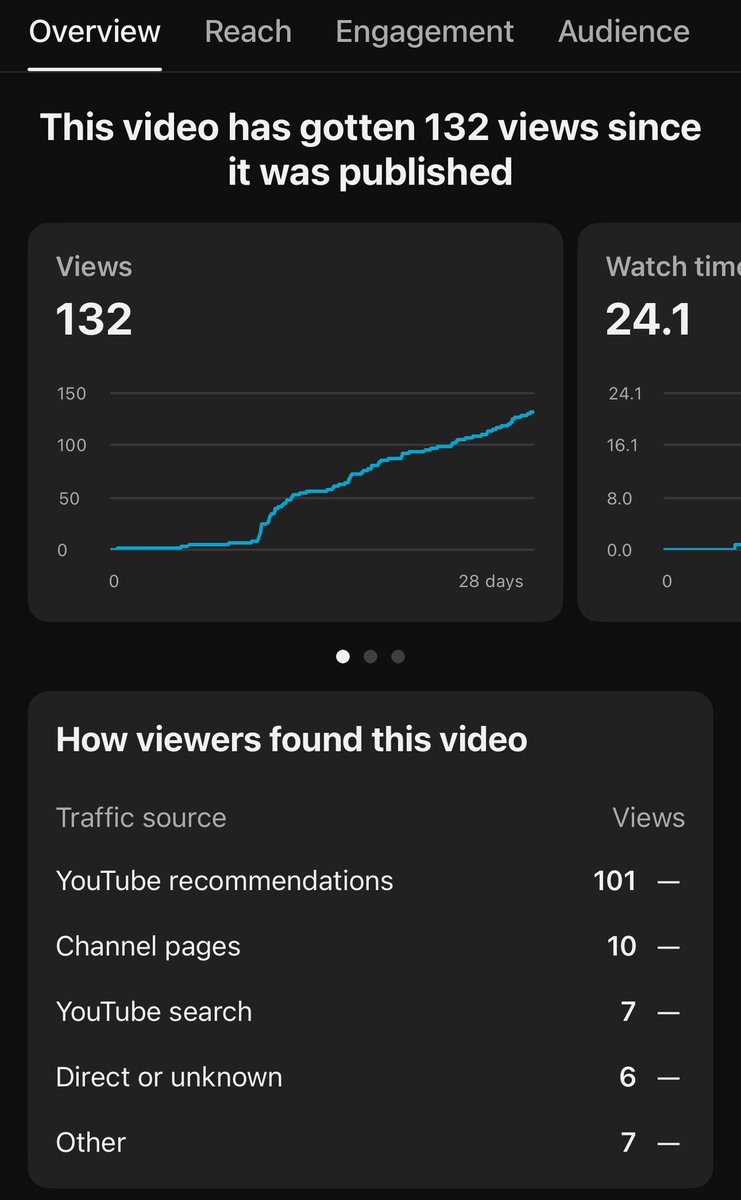Open the Engagement tab
The height and width of the screenshot is (1200, 741).
tap(425, 31)
